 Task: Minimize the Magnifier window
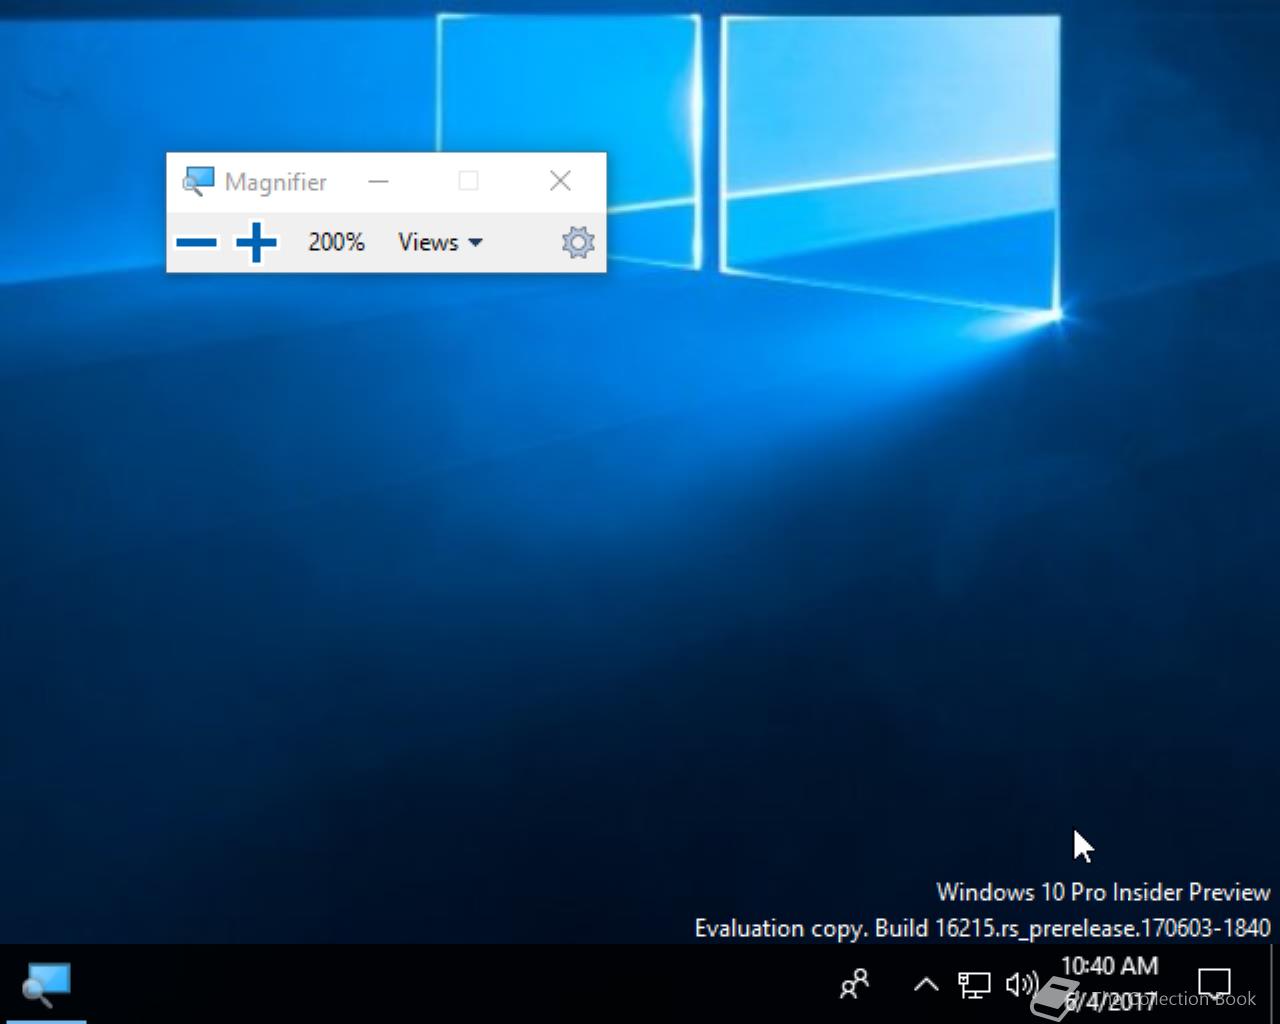(378, 181)
